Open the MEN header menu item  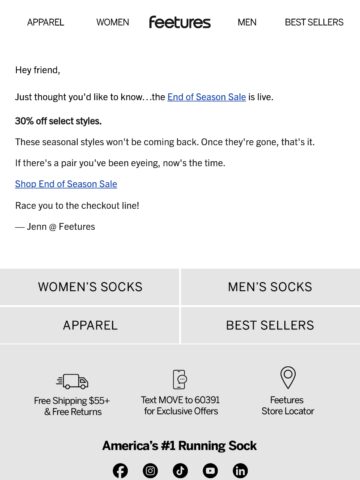(247, 22)
